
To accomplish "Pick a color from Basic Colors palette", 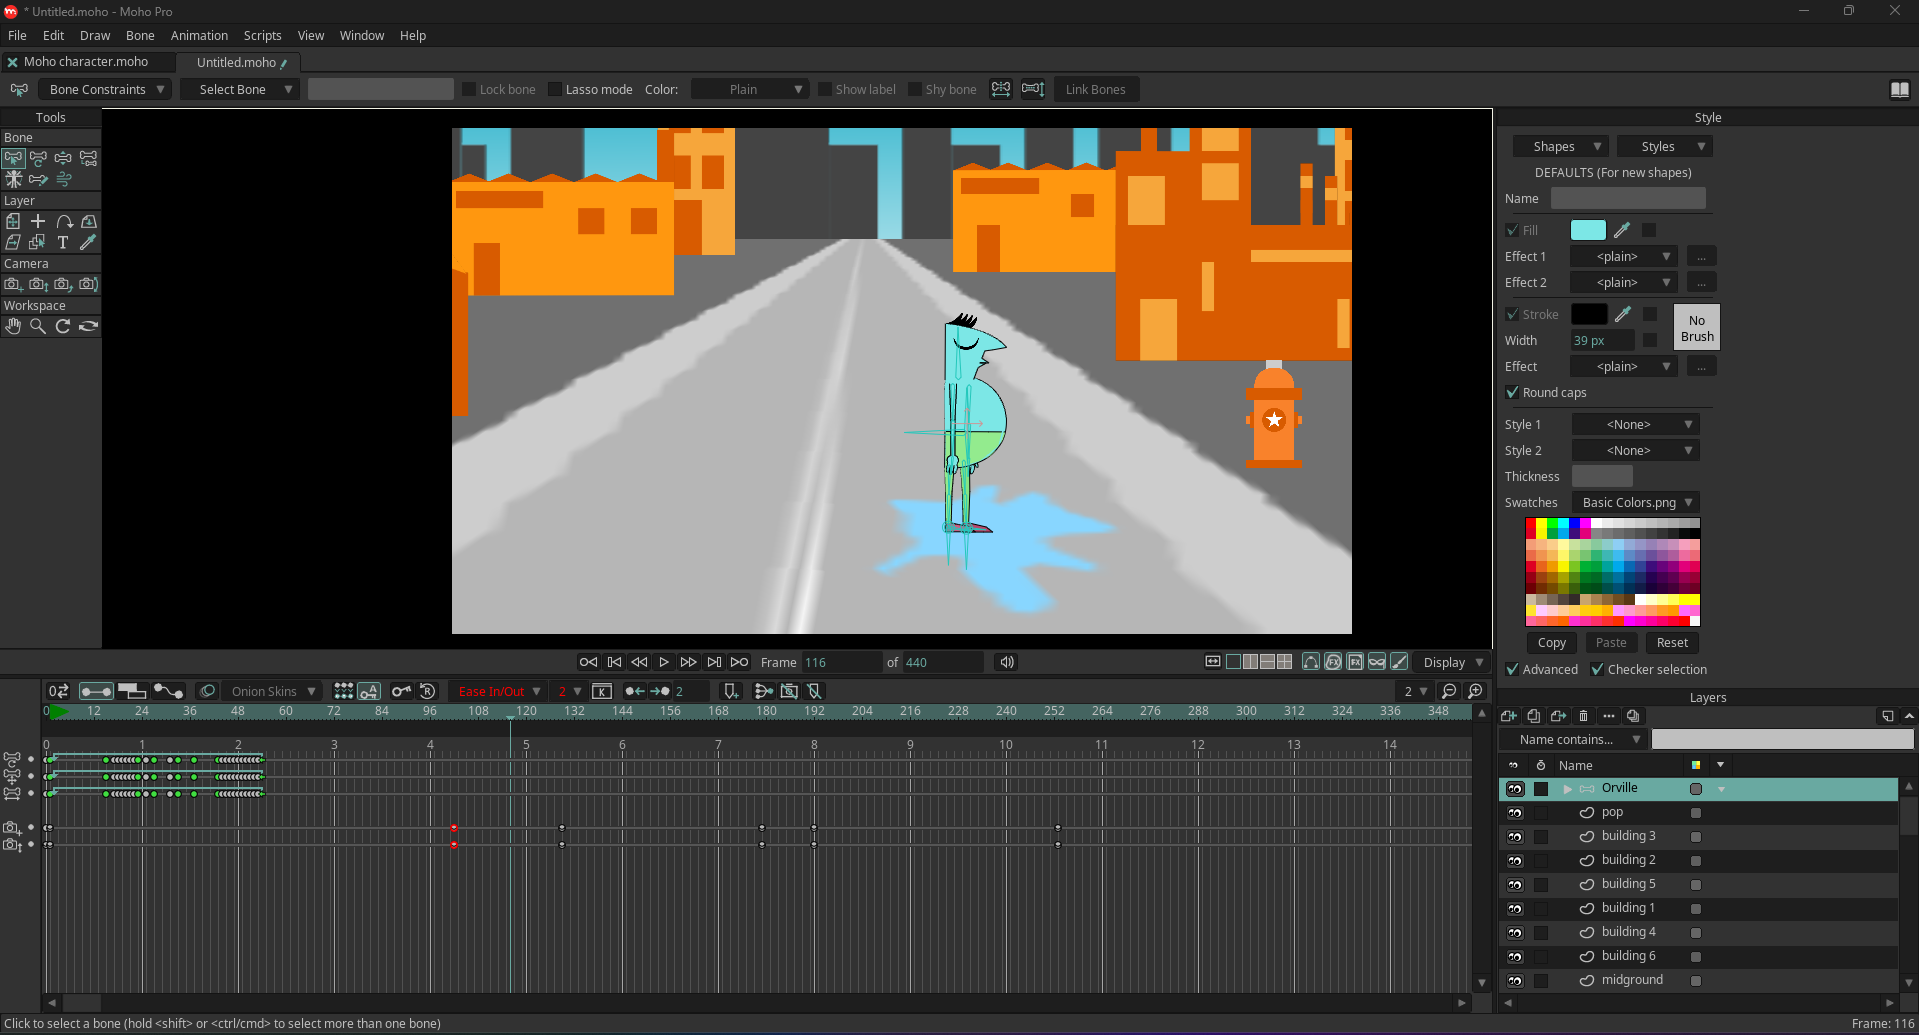I will (x=1612, y=572).
